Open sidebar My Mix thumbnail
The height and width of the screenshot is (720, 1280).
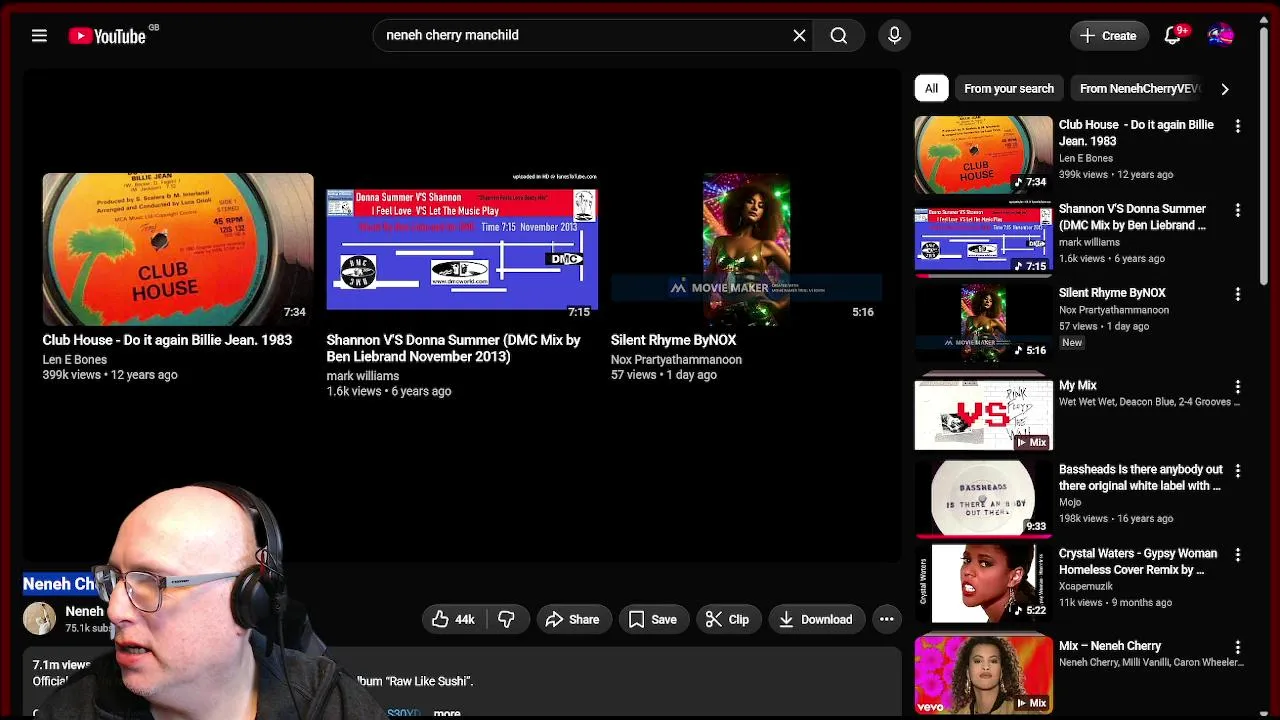click(x=983, y=411)
